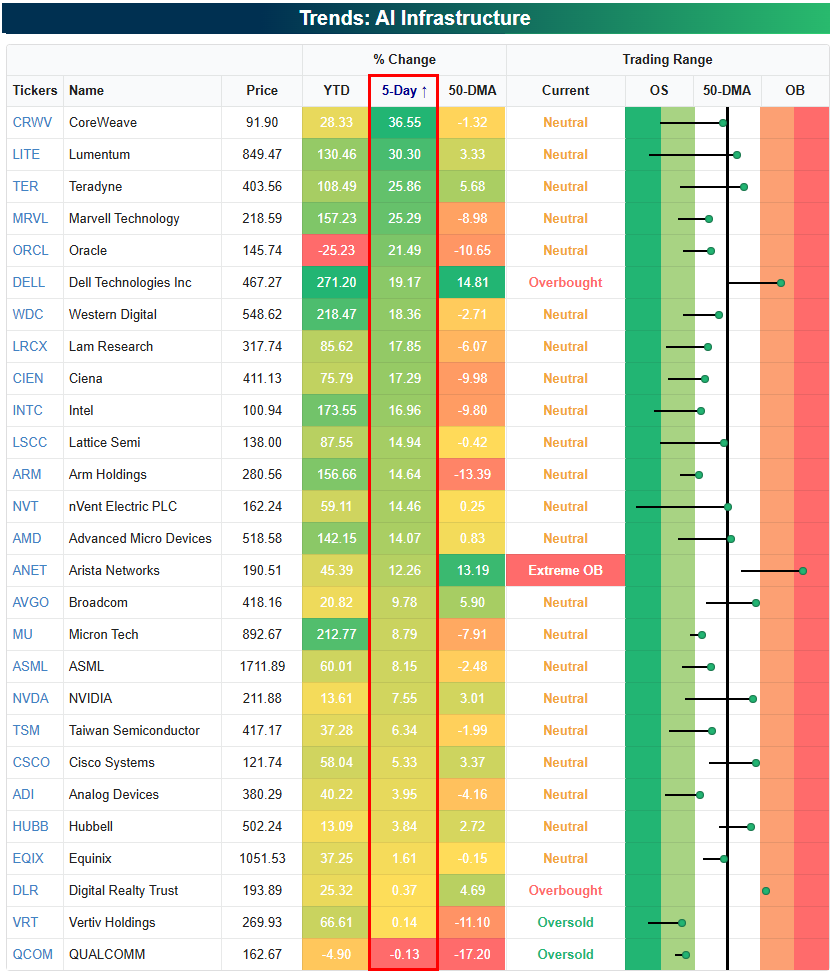This screenshot has height=978, width=835.
Task: Click the Overbought label for Dell
Action: (x=565, y=282)
